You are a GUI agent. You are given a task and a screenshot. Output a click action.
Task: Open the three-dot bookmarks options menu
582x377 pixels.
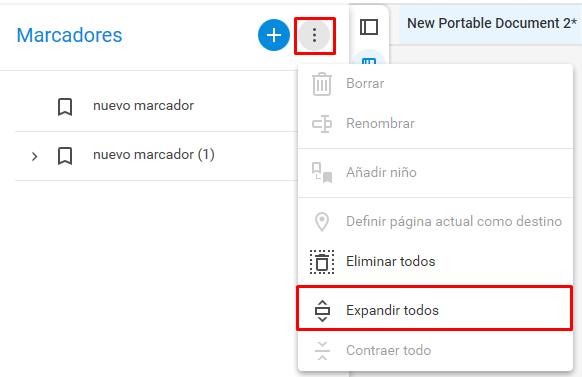pyautogui.click(x=314, y=35)
